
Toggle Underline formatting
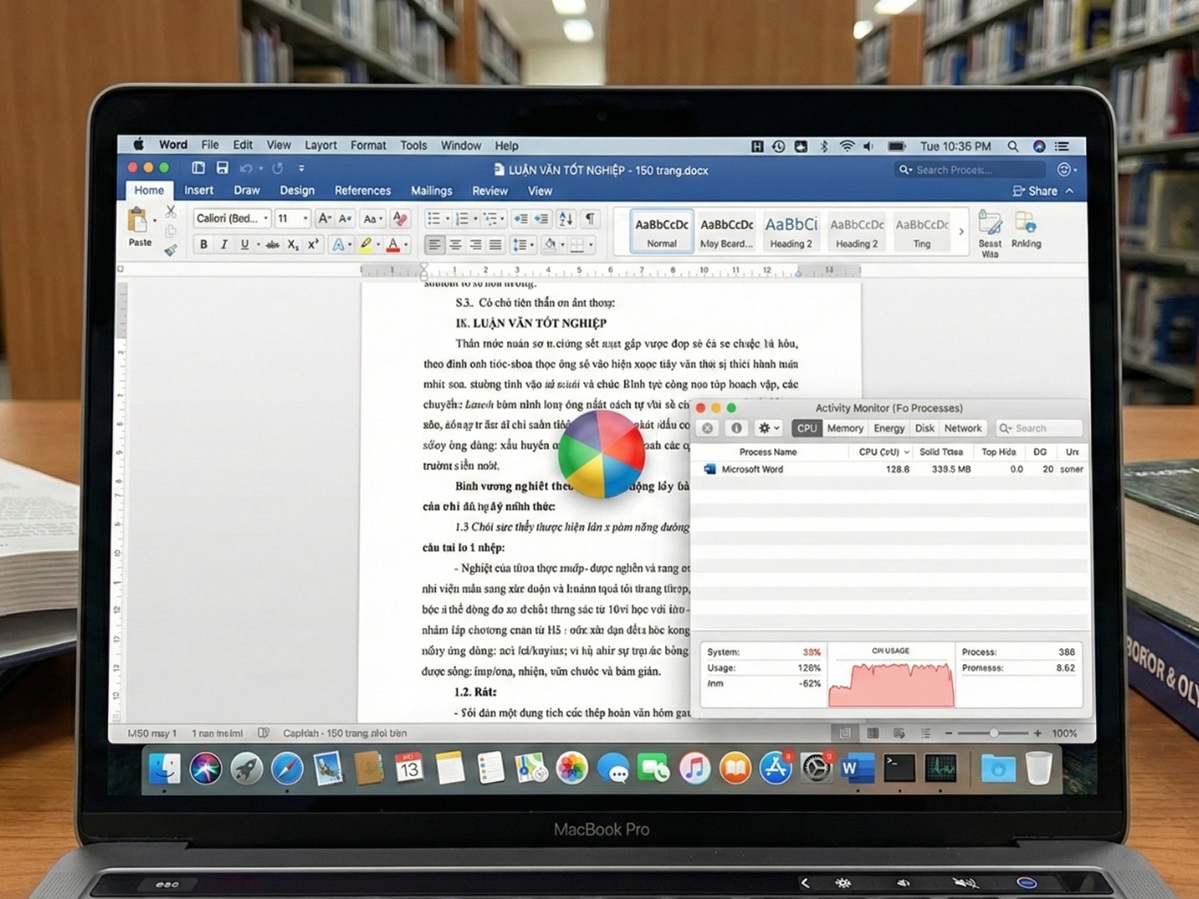point(245,245)
